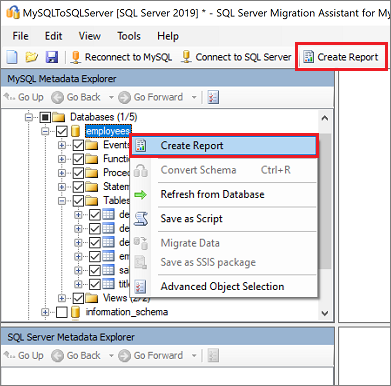Viewport: 391px width, 386px height.
Task: Expand the Statements folder node
Action: (x=62, y=187)
